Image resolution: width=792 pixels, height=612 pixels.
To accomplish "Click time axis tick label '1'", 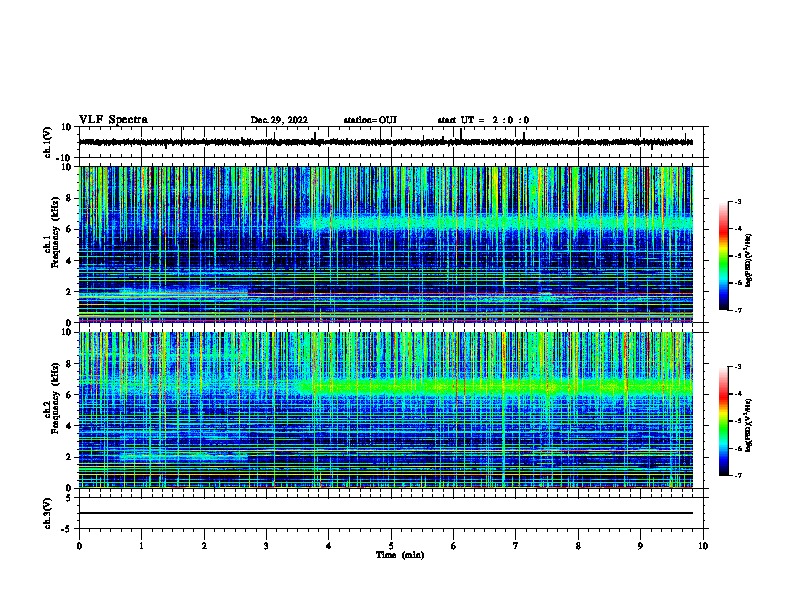I will [141, 546].
